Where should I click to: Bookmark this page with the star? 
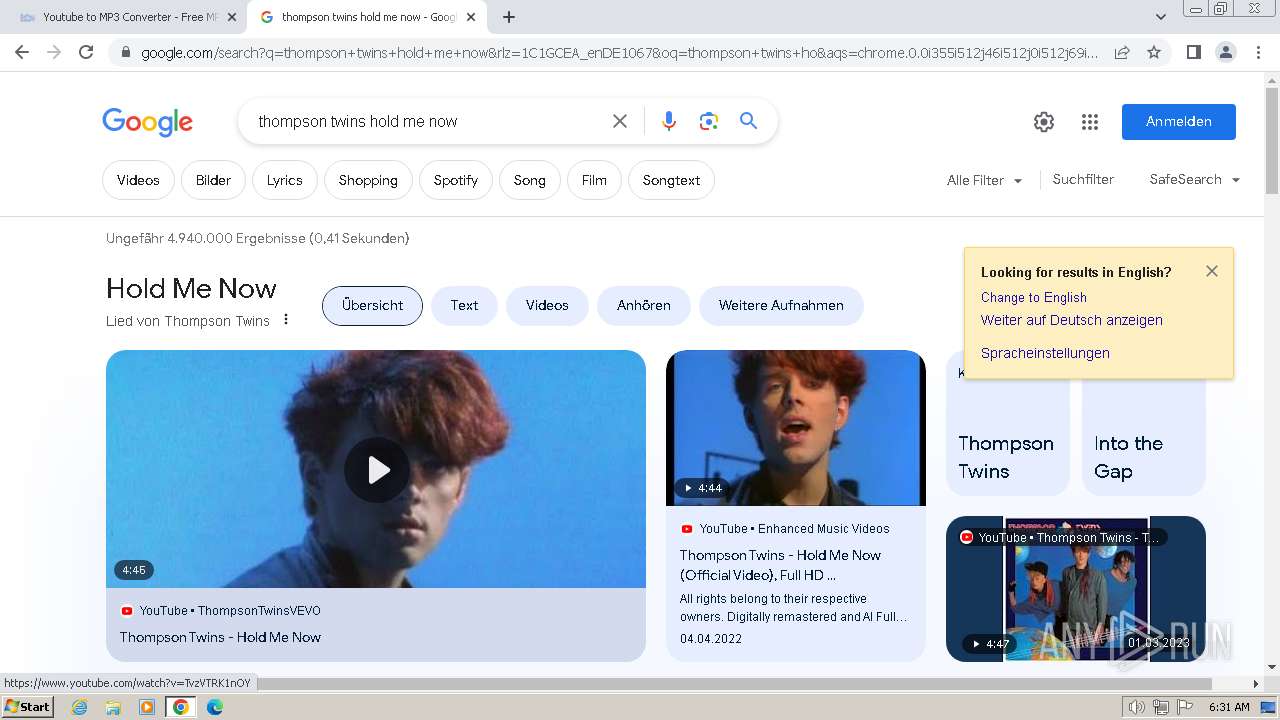(1154, 52)
